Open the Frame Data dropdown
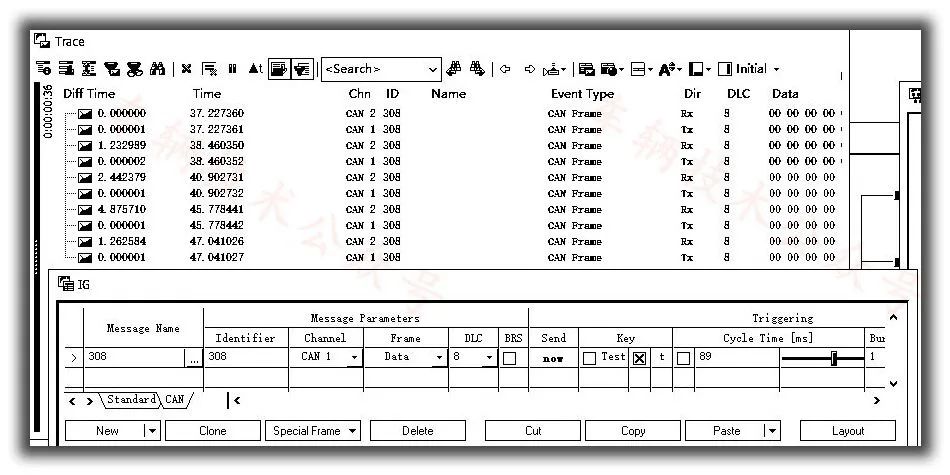950x475 pixels. (440, 357)
